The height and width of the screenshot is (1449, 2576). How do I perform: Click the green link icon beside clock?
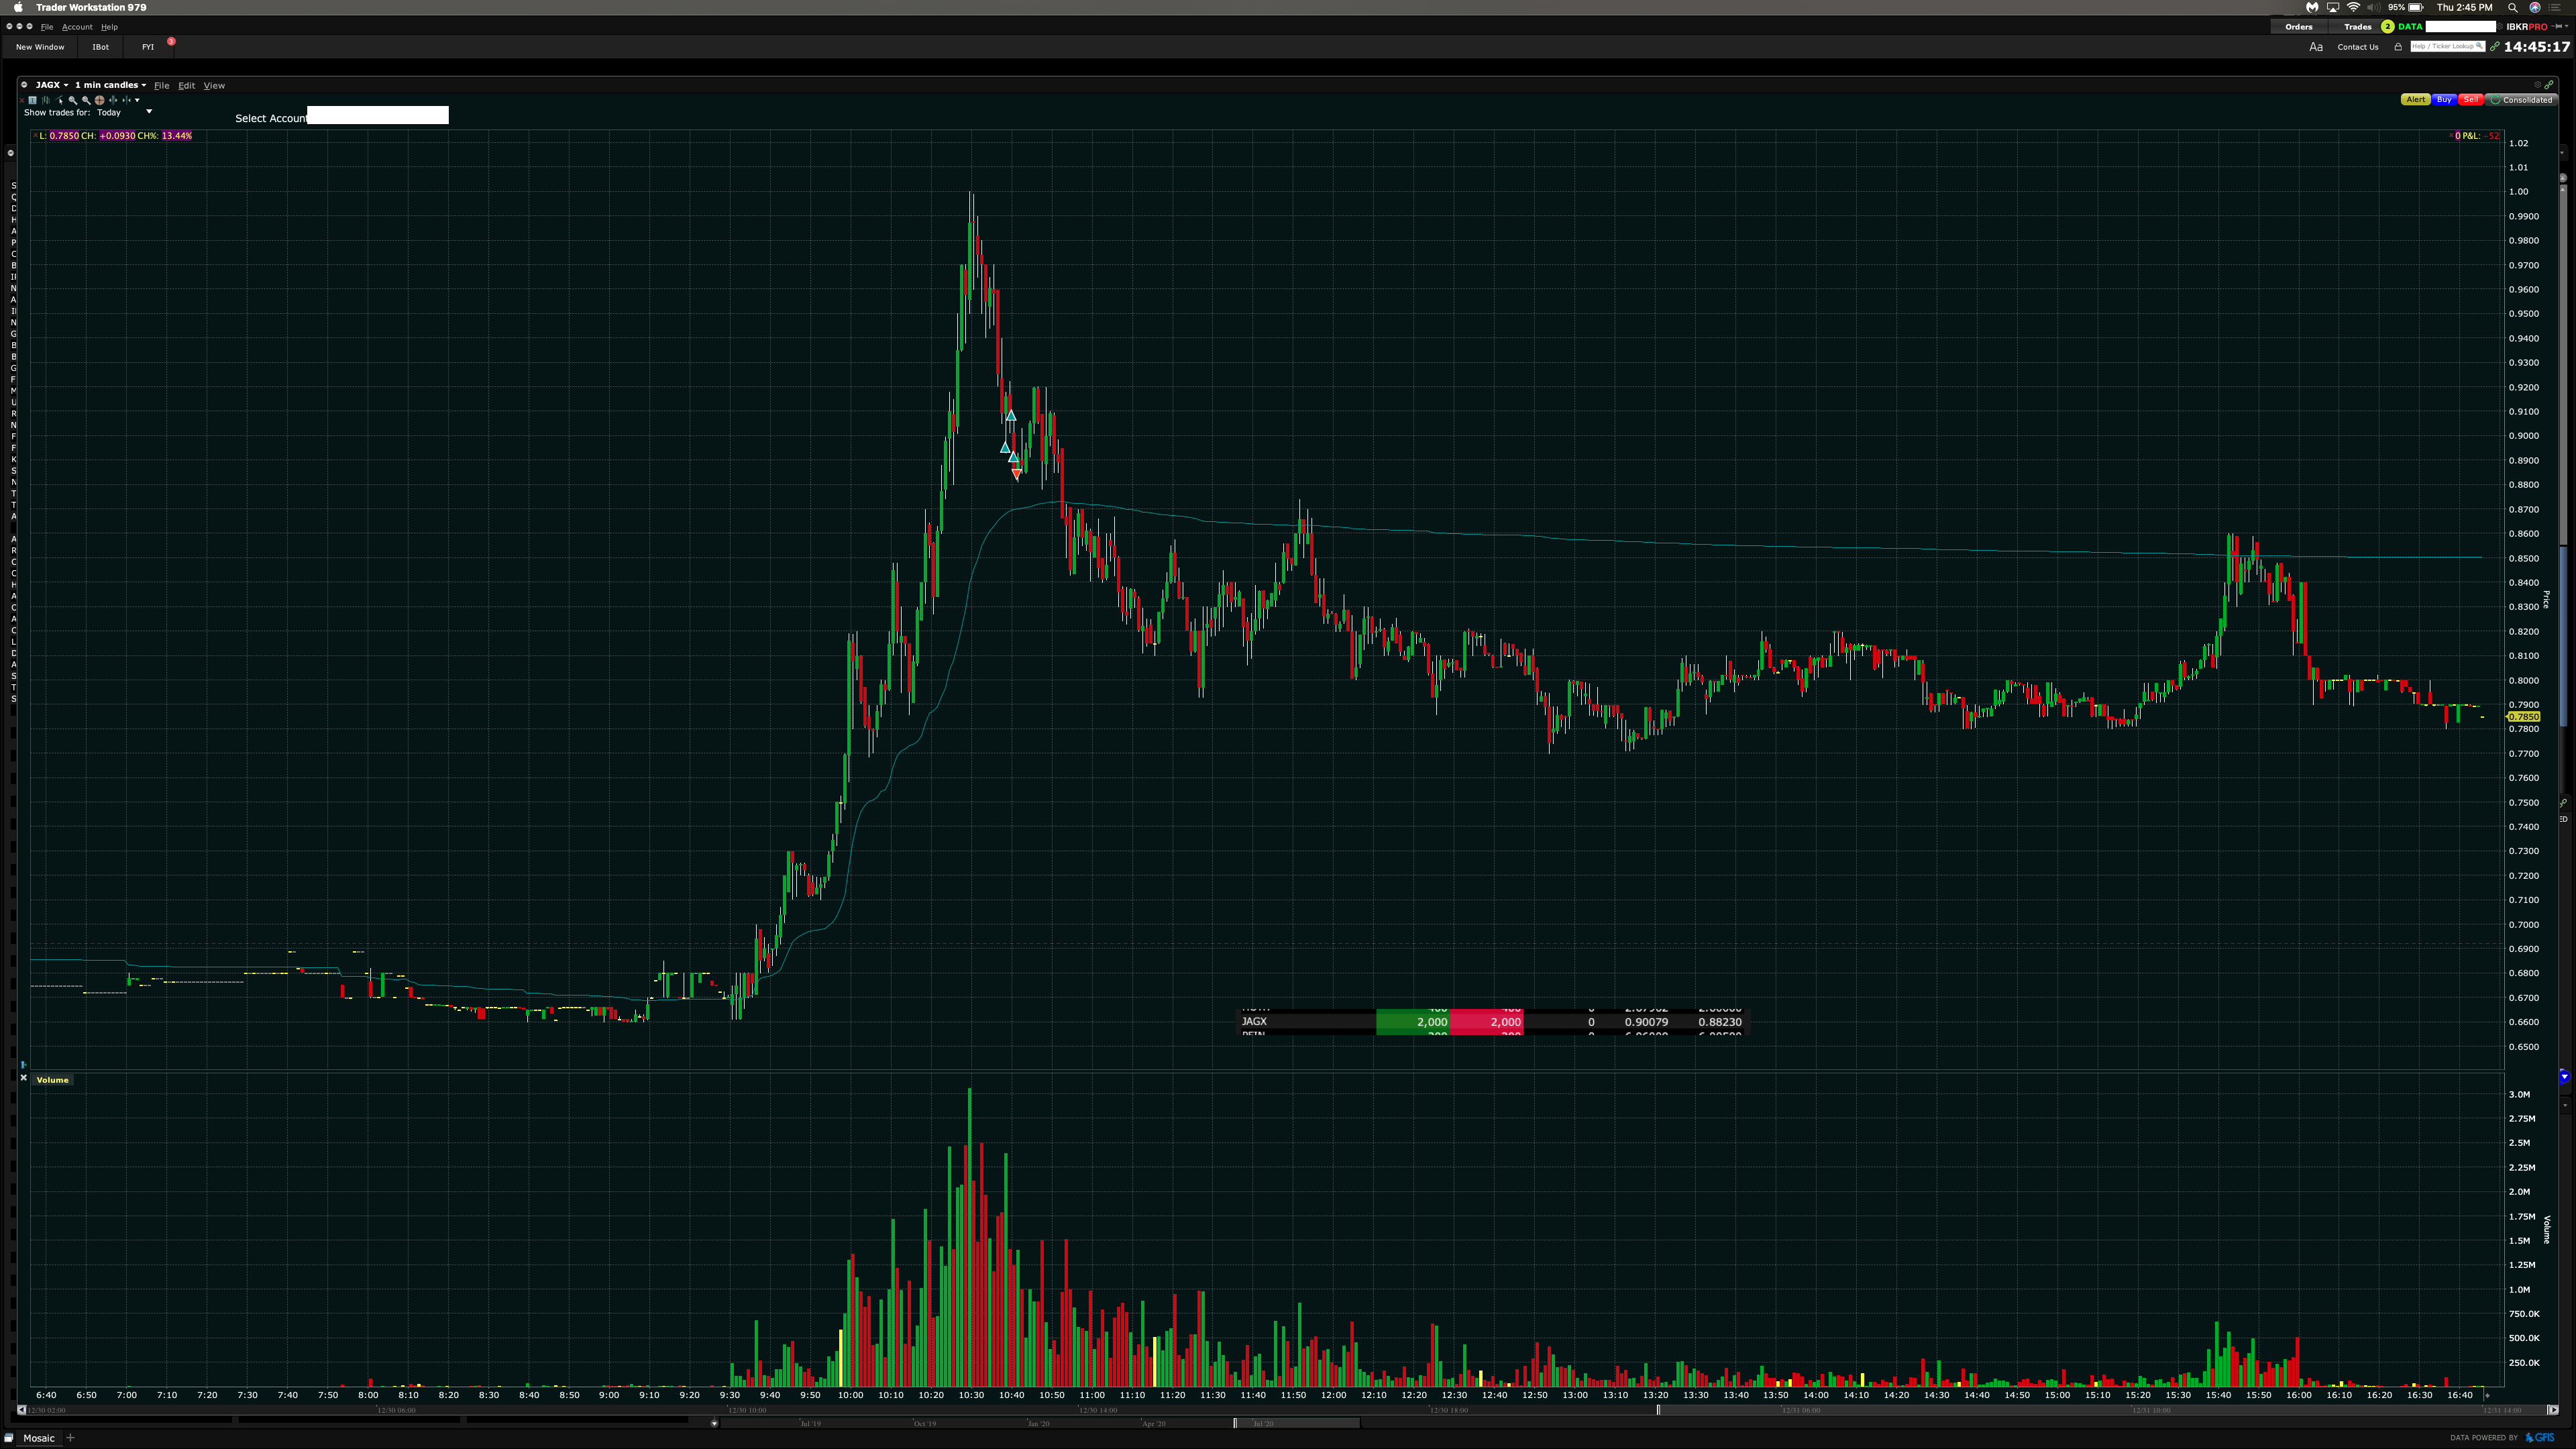2494,47
